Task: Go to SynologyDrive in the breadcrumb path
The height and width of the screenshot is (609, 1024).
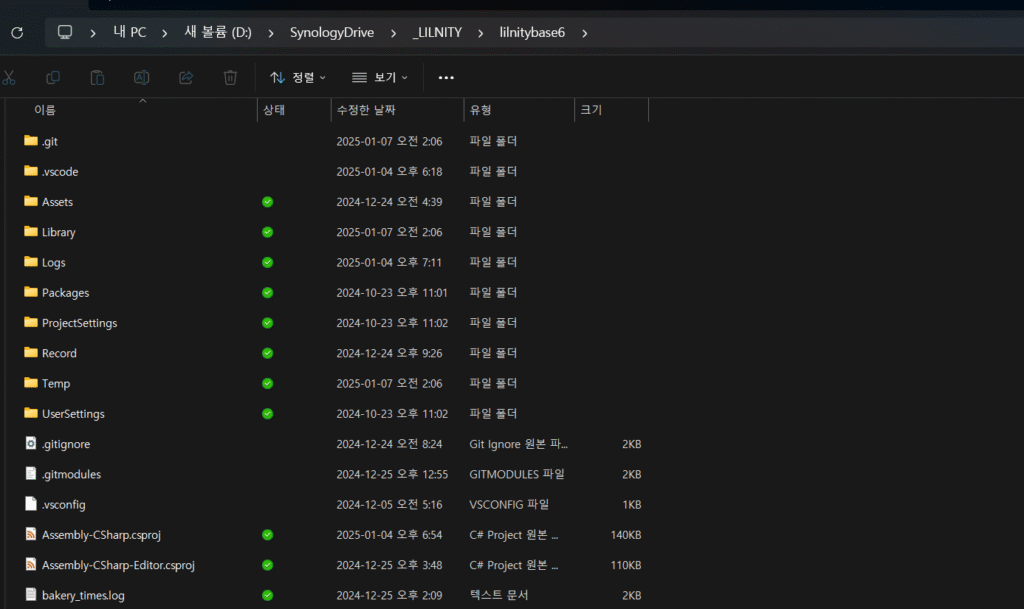Action: pos(331,33)
